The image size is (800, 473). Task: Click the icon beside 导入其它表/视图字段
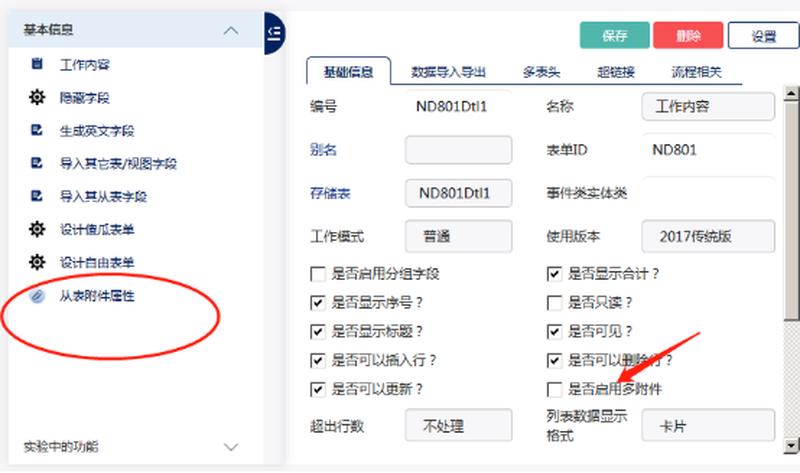point(37,163)
